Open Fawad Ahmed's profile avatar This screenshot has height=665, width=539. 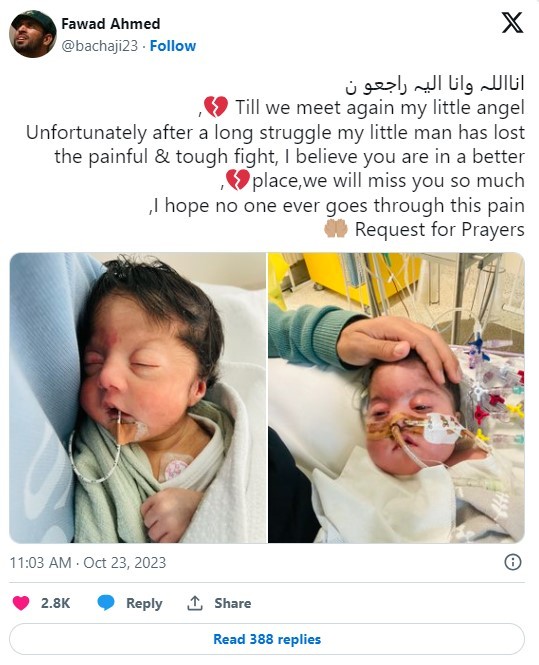pyautogui.click(x=33, y=34)
